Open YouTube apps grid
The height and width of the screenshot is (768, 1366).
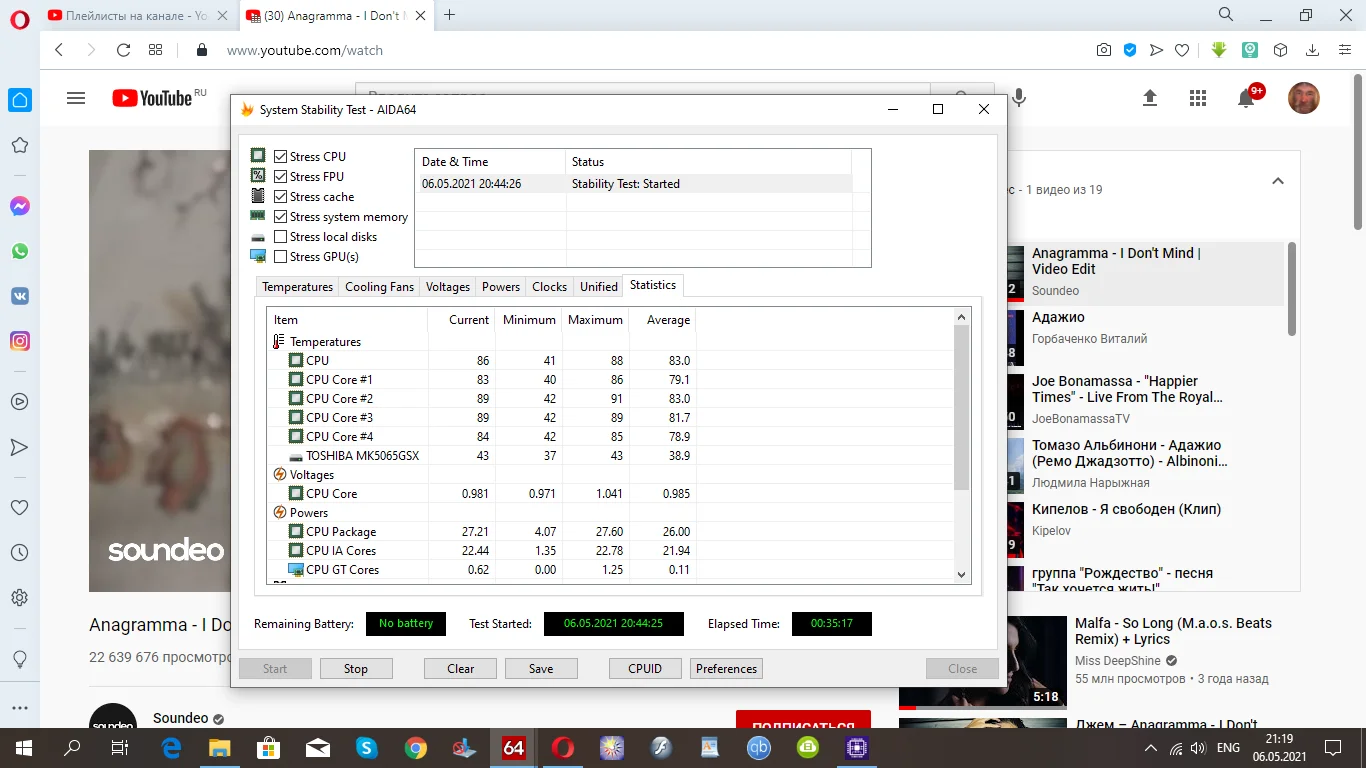point(1198,98)
